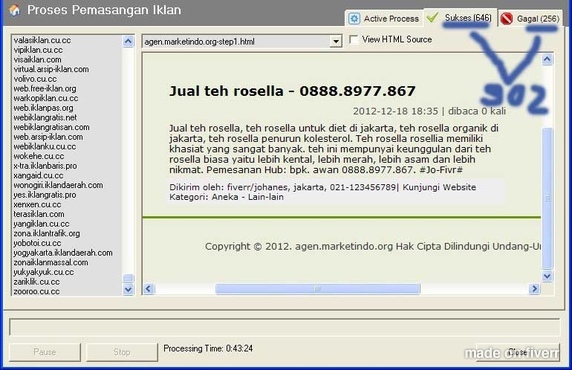
Task: Select visaiklan.com in the site list
Action: point(37,59)
